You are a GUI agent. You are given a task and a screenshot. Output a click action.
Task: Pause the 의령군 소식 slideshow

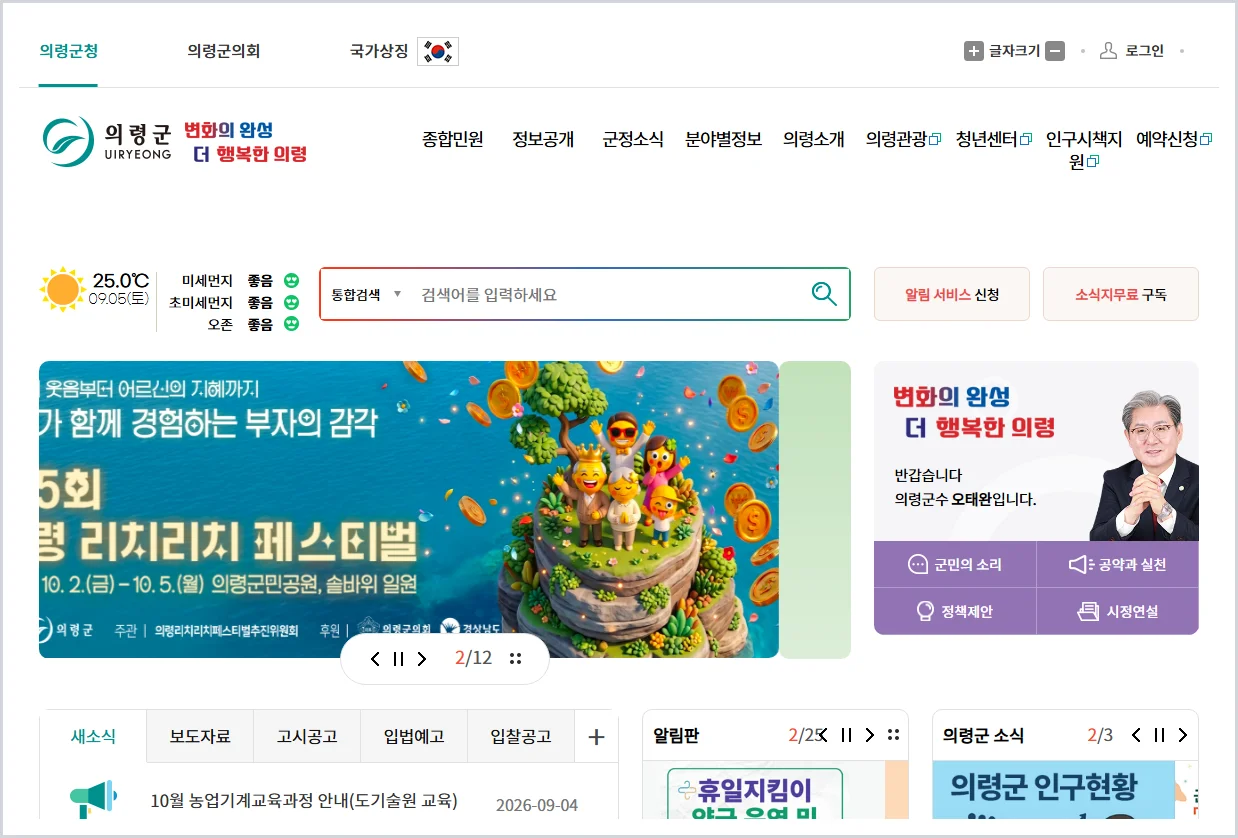(1159, 735)
